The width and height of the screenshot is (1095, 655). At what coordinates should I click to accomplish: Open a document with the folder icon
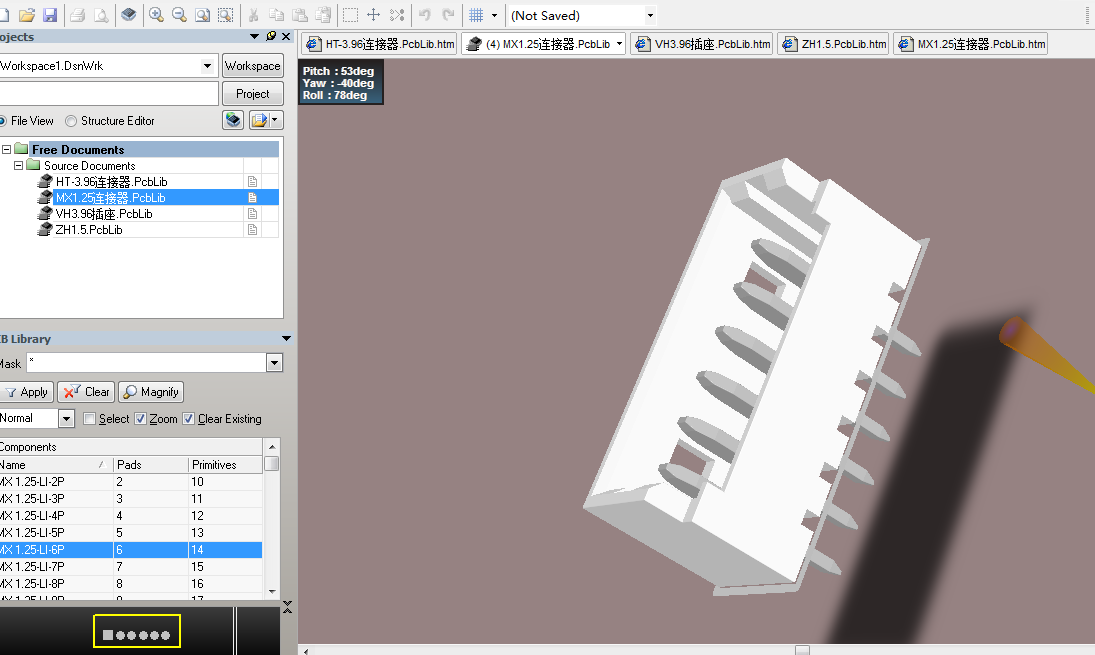pyautogui.click(x=27, y=15)
